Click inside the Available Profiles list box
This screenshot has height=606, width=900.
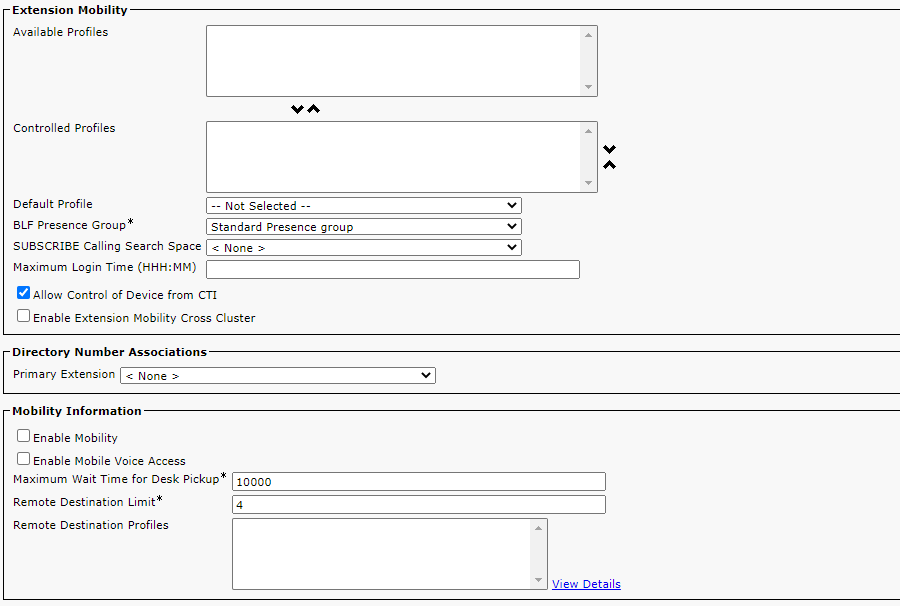coord(393,61)
